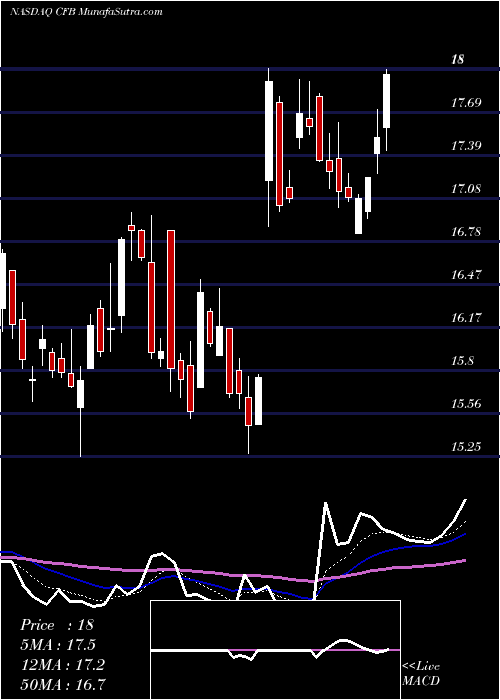
Task: Click the MACD inset panel
Action: (275, 650)
